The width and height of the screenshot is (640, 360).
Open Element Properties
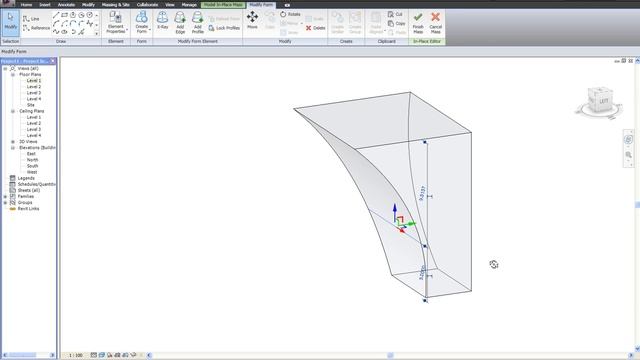click(x=116, y=22)
